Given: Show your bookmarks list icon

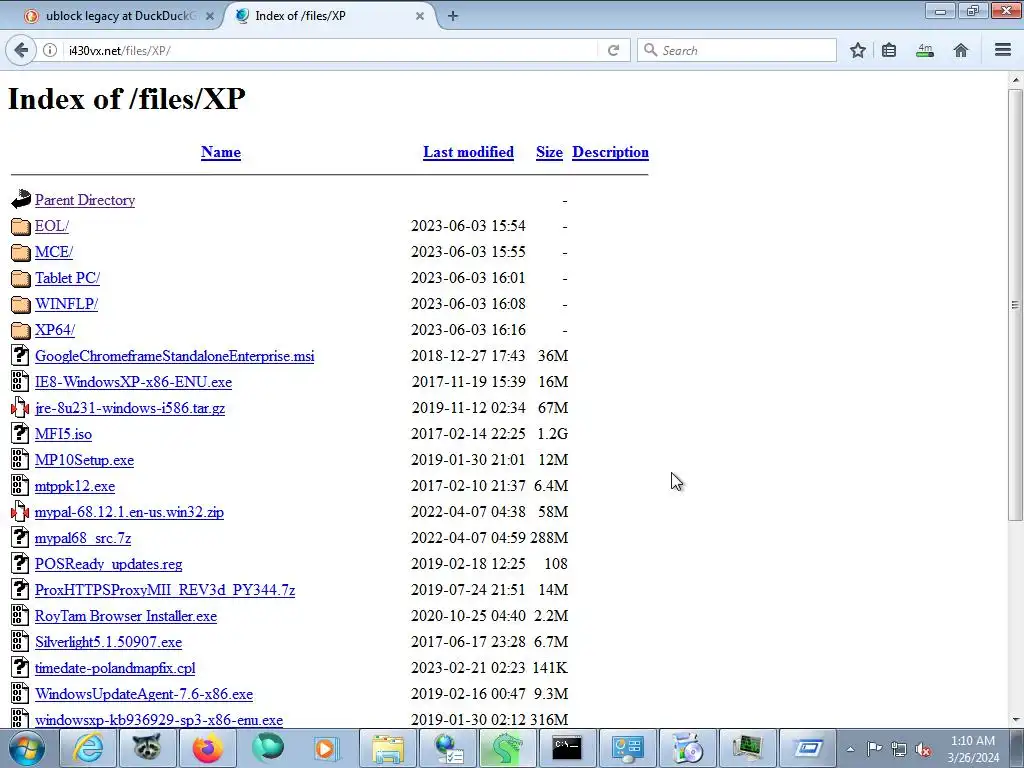Looking at the screenshot, I should click(x=889, y=50).
